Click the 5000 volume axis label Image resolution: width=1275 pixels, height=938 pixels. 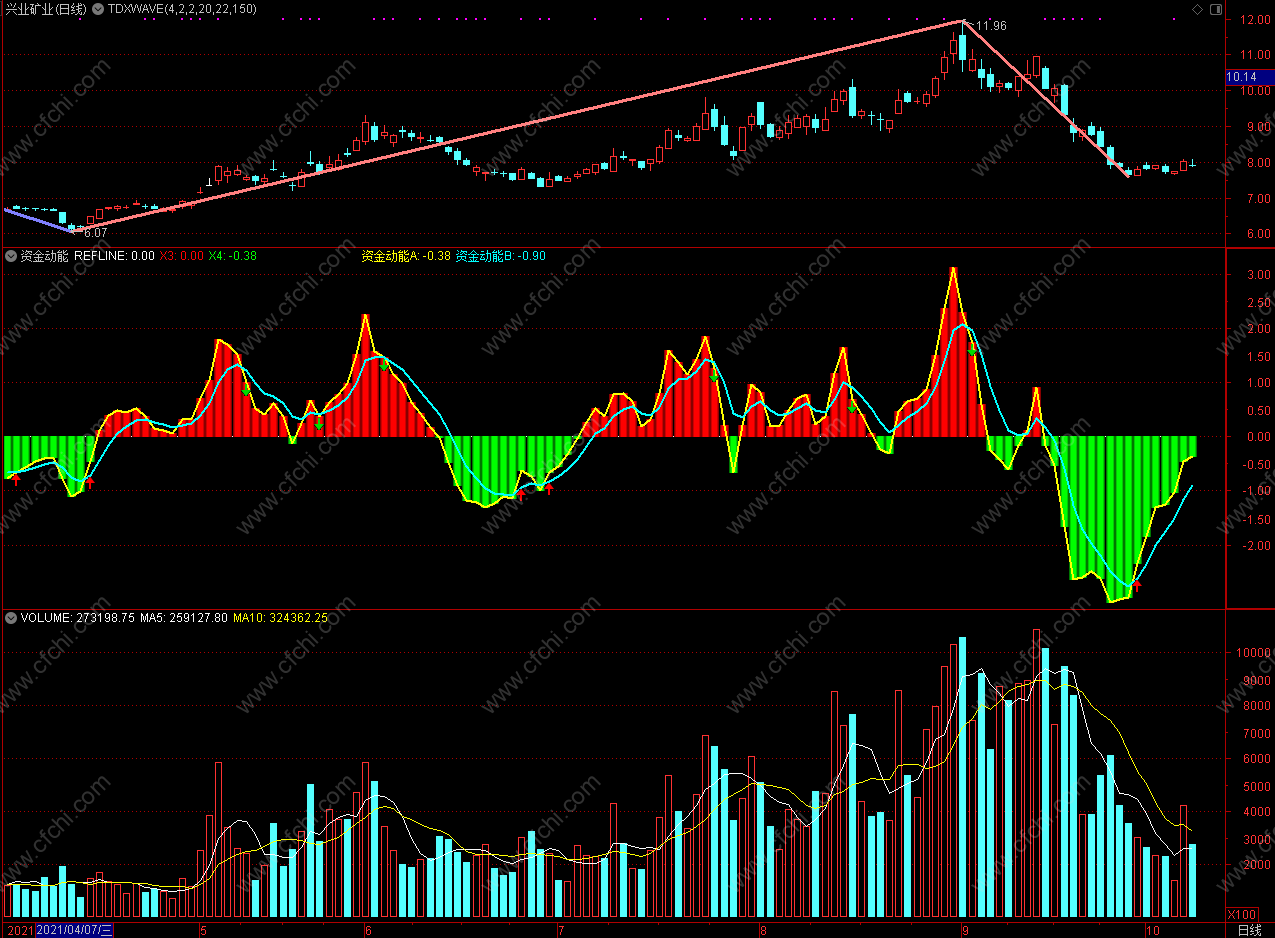(x=1257, y=786)
